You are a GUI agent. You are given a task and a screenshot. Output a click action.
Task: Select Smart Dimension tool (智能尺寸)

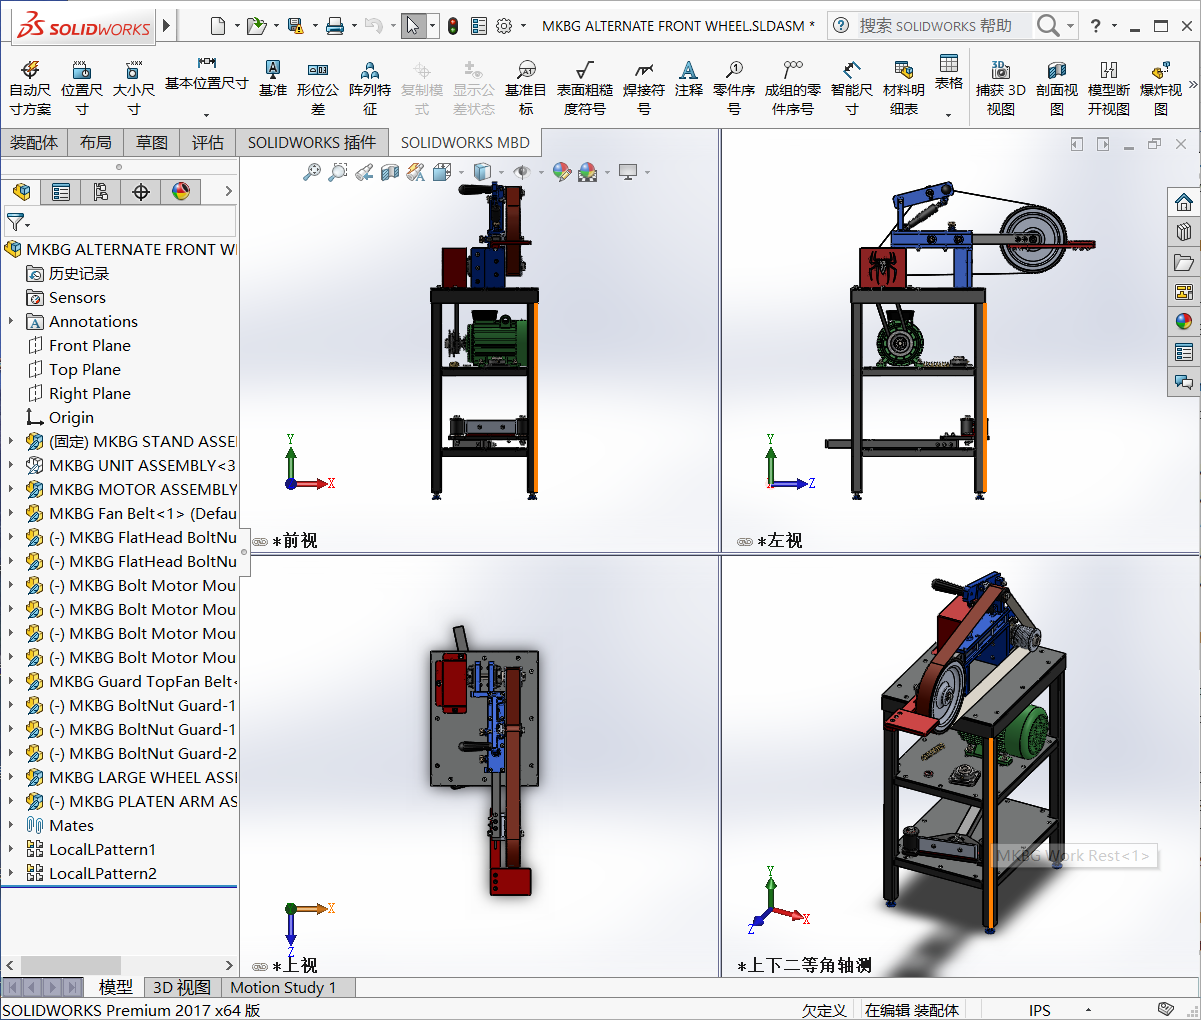point(852,87)
